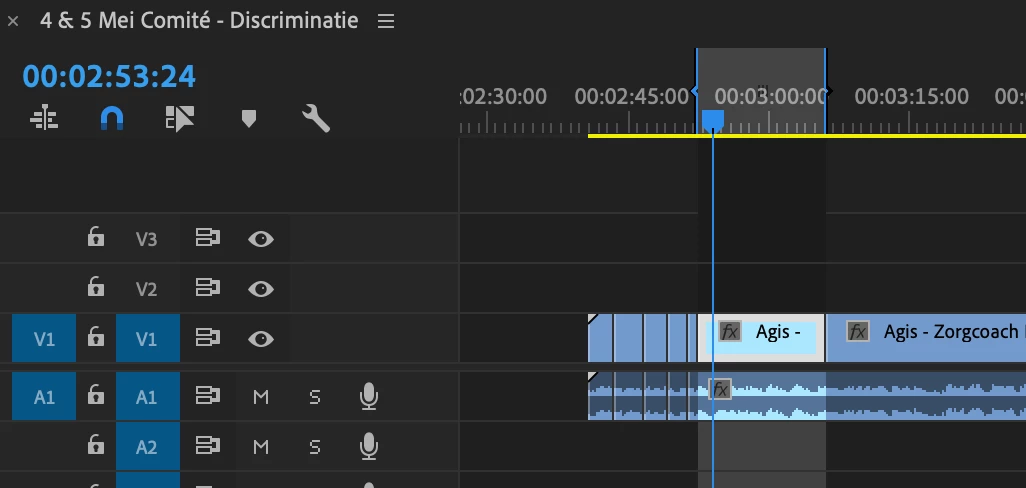
Task: Click the In point bracket on ruler
Action: coord(695,92)
